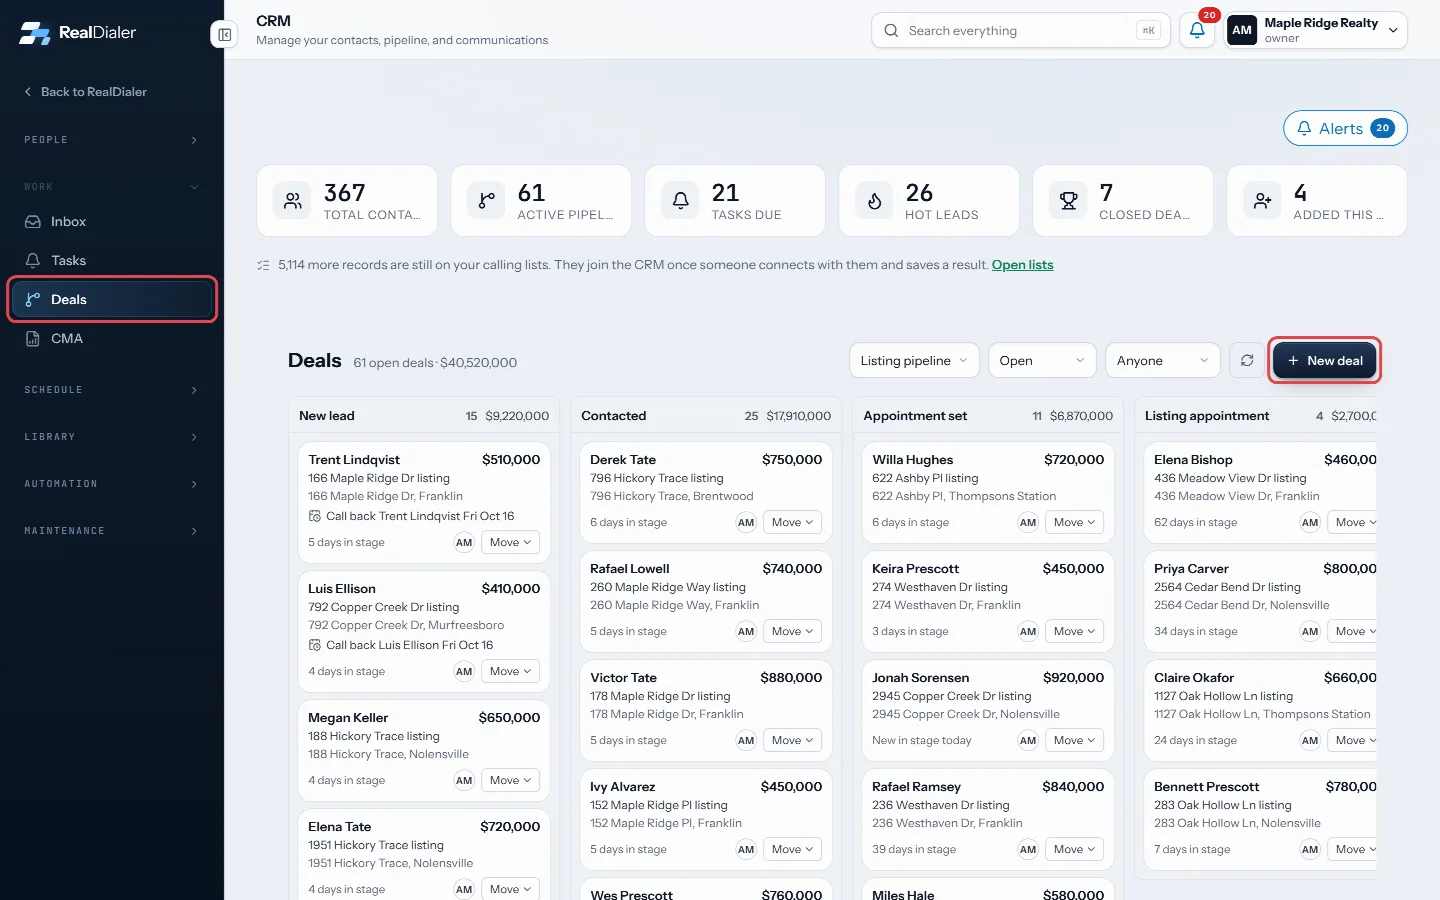Select Deals in the sidebar

pos(112,300)
